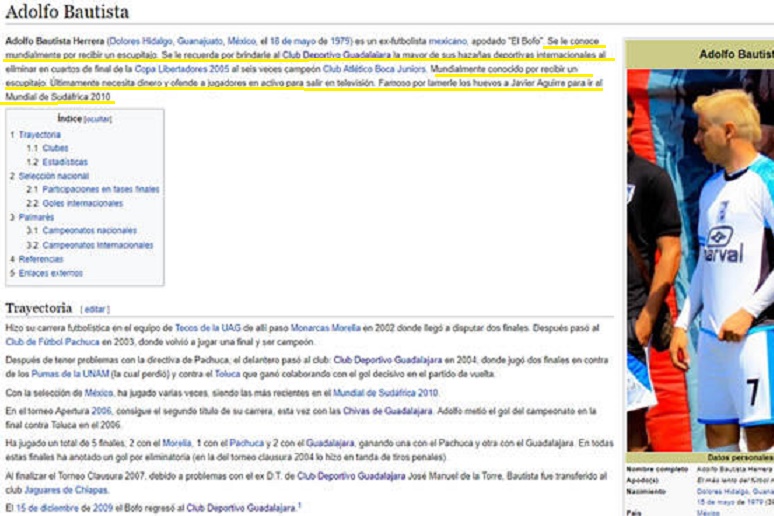774x516 pixels.
Task: Jump to subsection 1.1 Clubes
Action: coord(47,148)
